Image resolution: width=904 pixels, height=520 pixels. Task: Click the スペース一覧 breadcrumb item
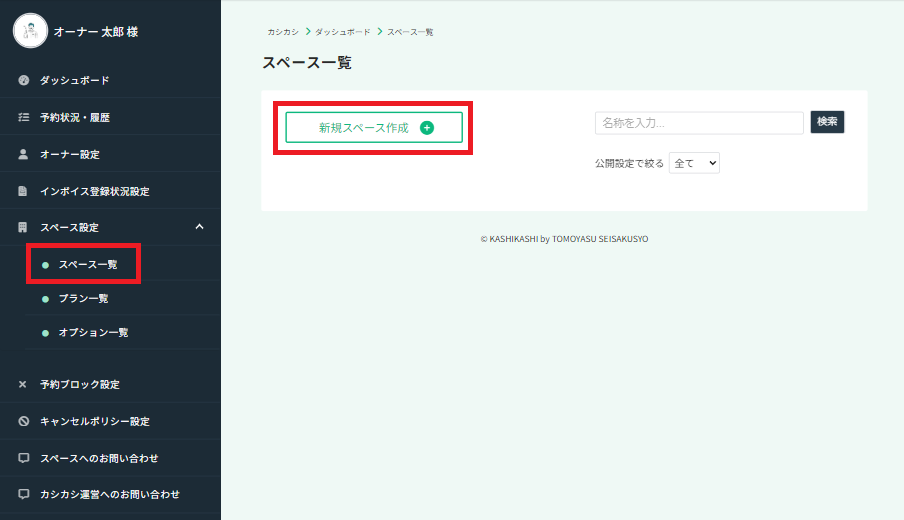[410, 32]
